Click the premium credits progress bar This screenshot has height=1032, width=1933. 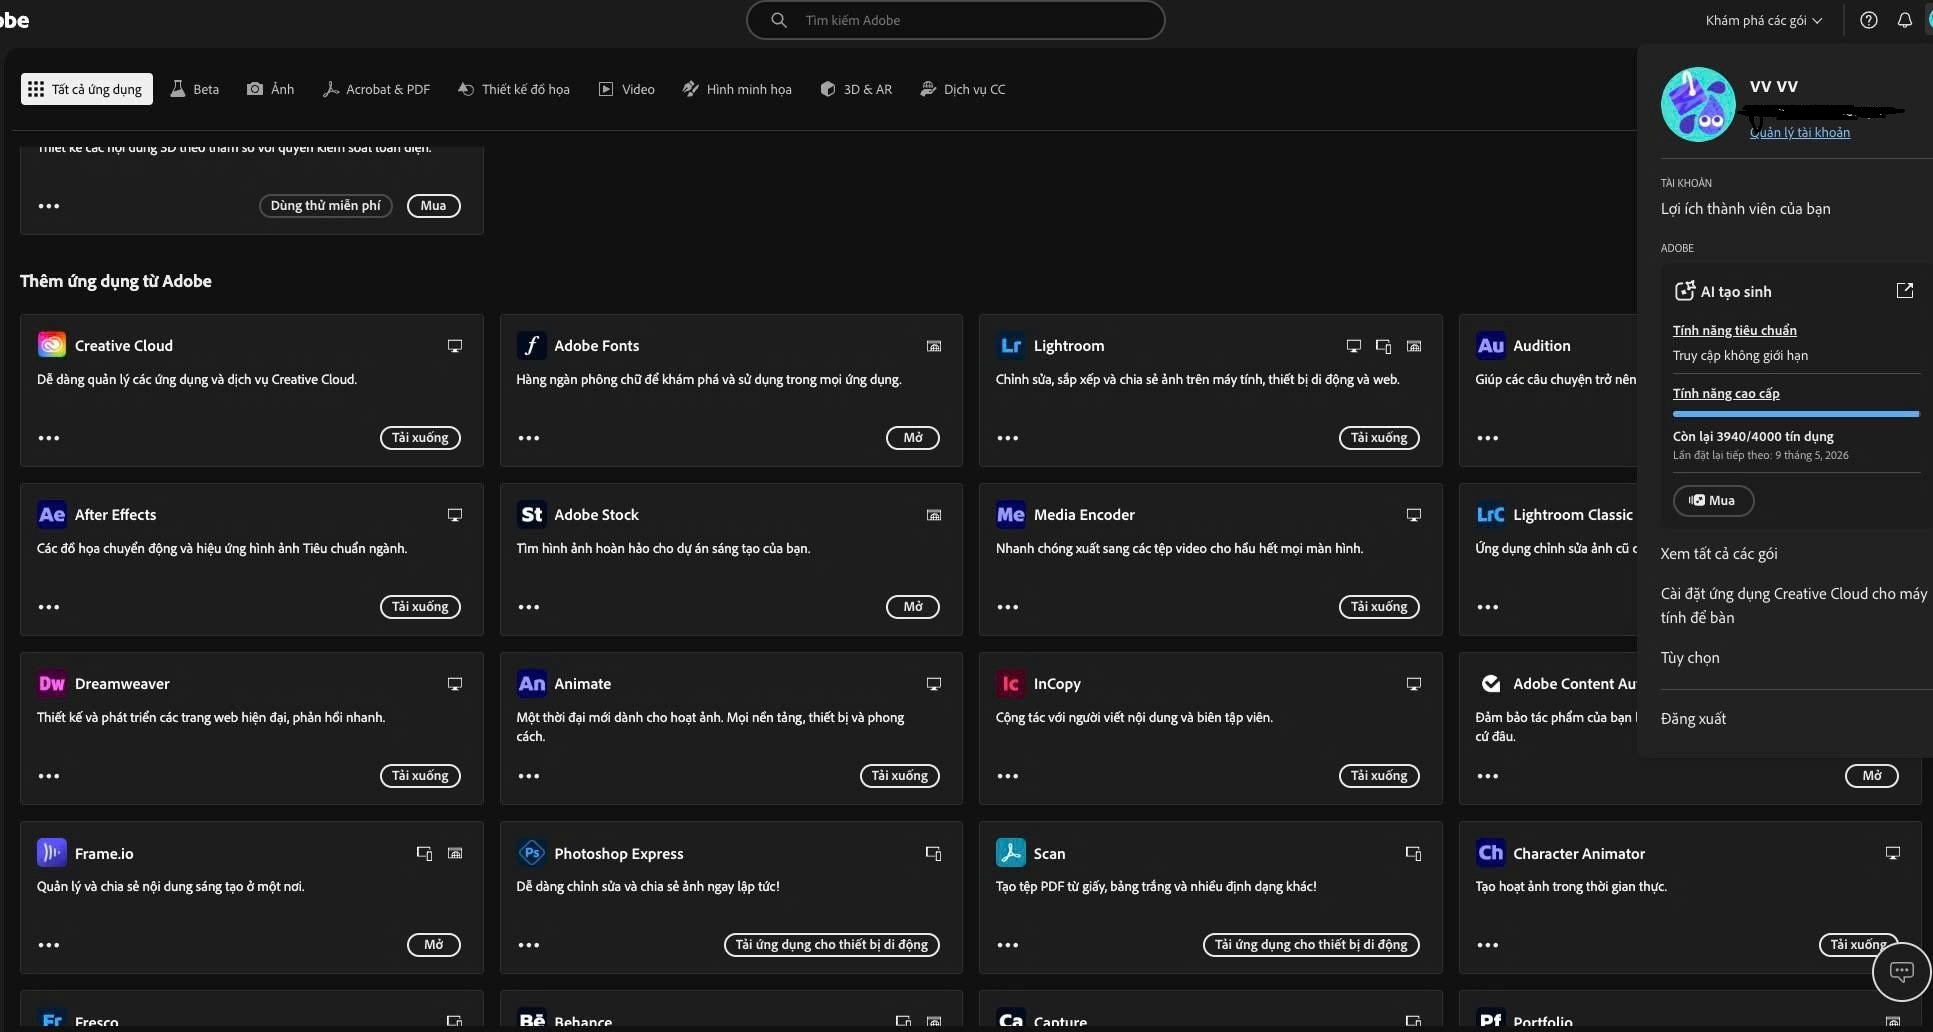coord(1796,414)
